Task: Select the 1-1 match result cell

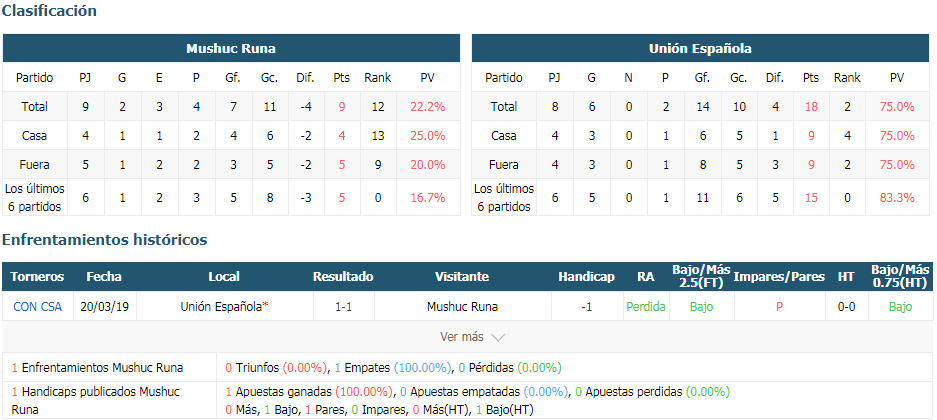Action: [x=344, y=307]
